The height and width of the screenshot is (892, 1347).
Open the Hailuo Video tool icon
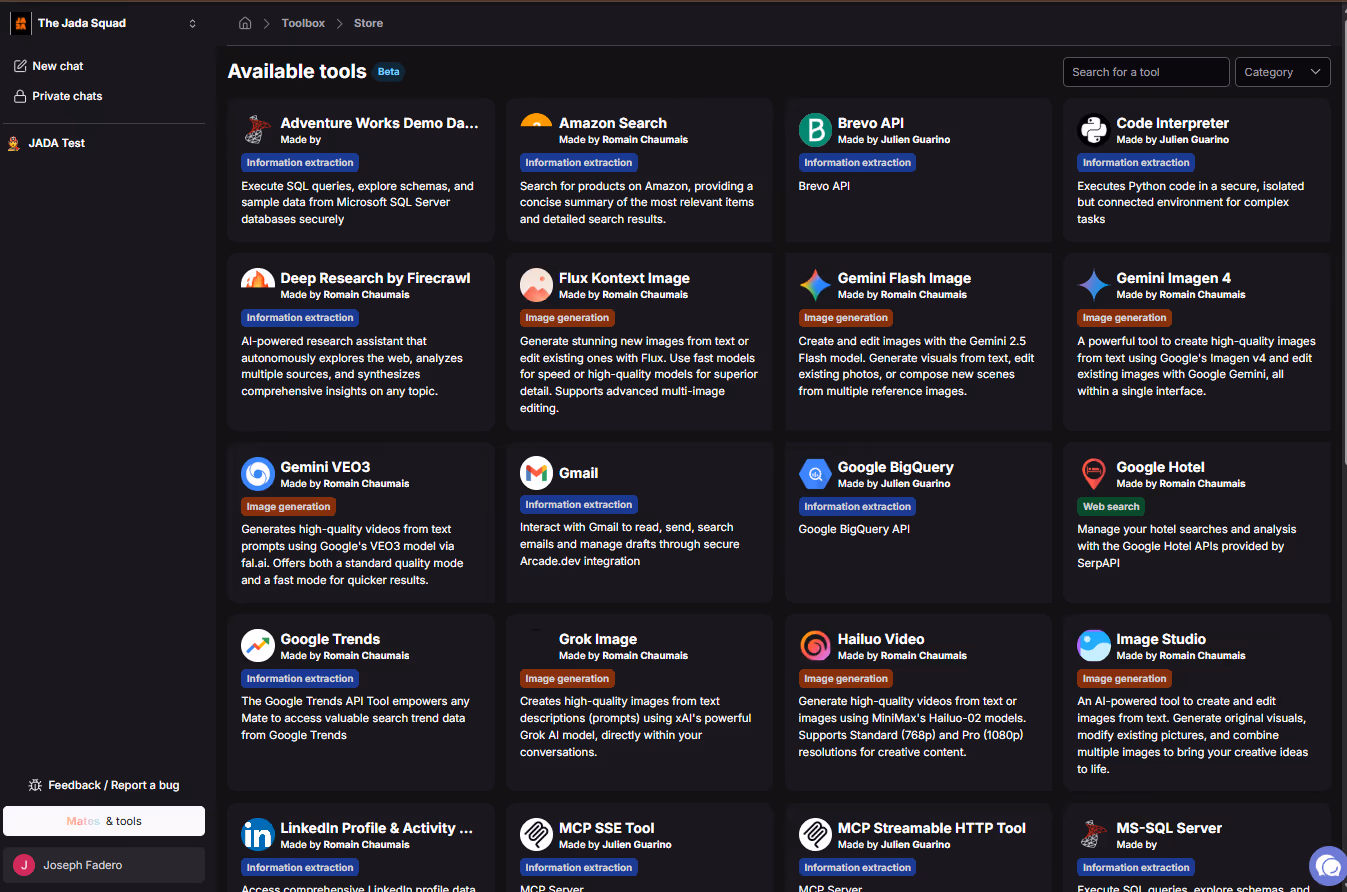point(814,645)
